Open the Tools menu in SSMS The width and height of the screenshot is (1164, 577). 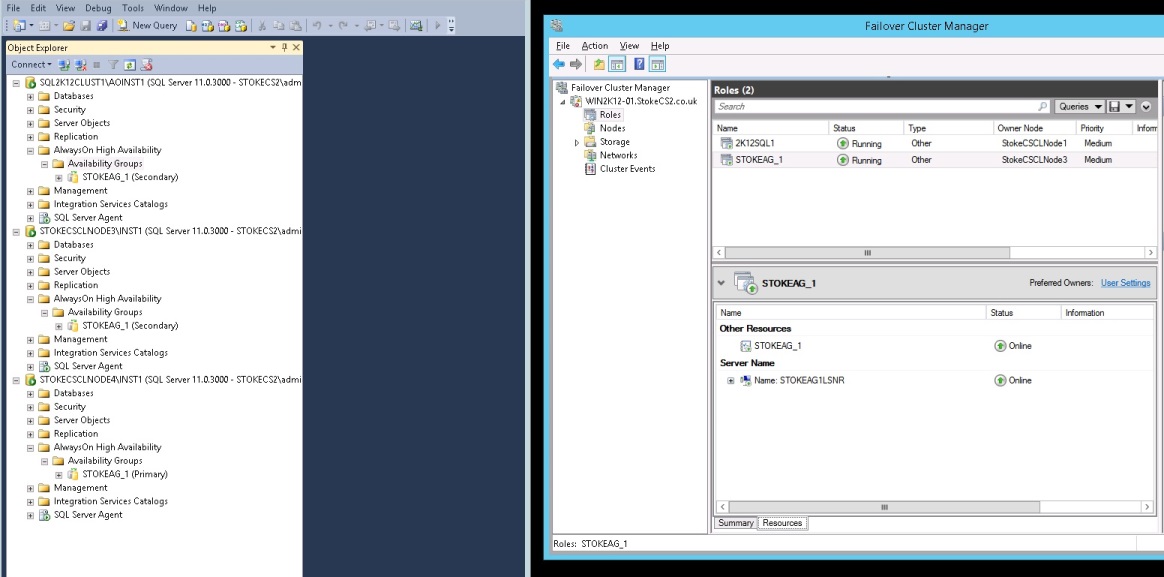(x=133, y=8)
